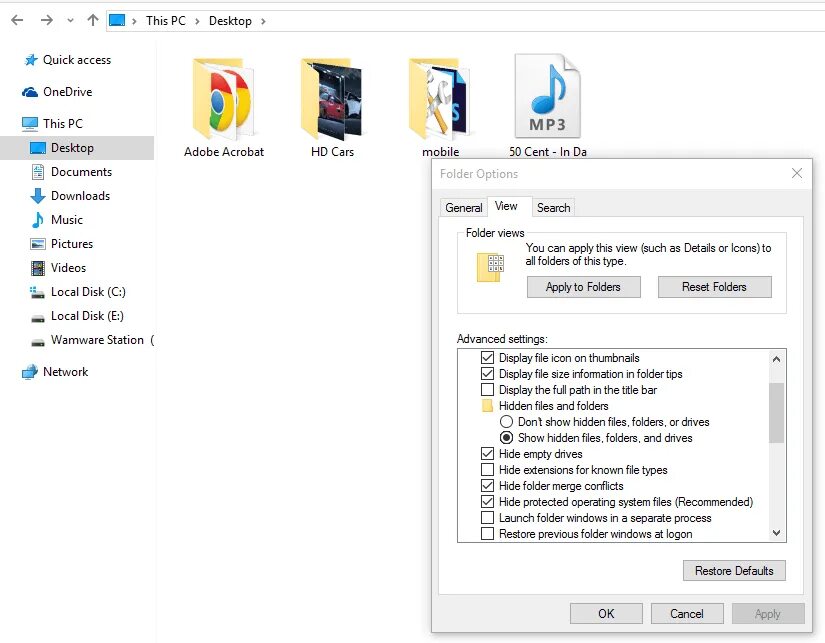The width and height of the screenshot is (825, 643).
Task: Click 'Desktop' breadcrumb in address bar
Action: coord(230,21)
